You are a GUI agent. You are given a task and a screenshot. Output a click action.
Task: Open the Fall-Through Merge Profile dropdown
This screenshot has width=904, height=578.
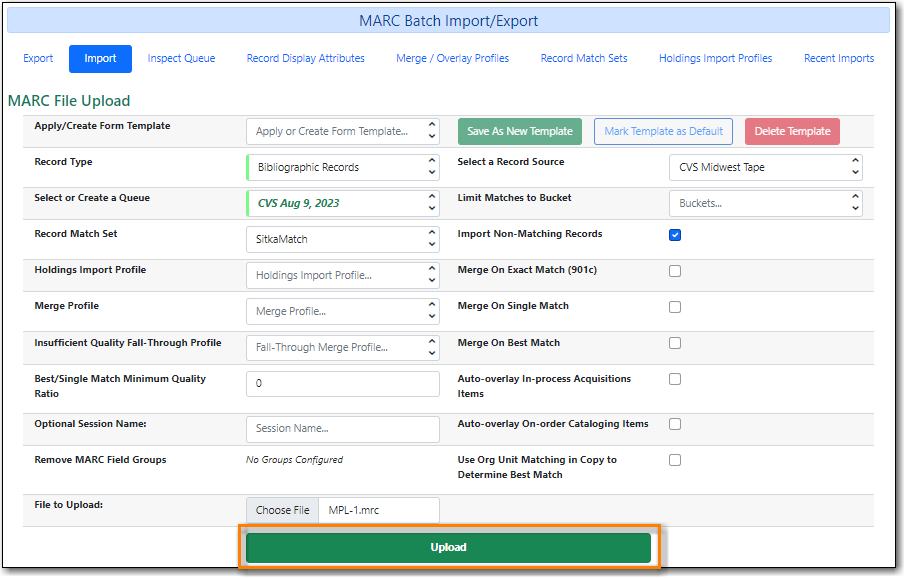point(343,347)
